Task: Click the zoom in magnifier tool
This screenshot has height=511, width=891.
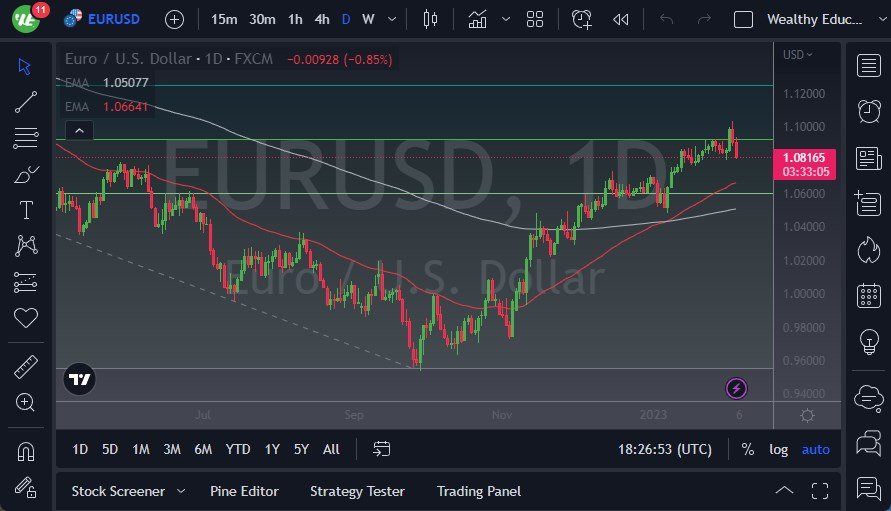Action: tap(26, 402)
